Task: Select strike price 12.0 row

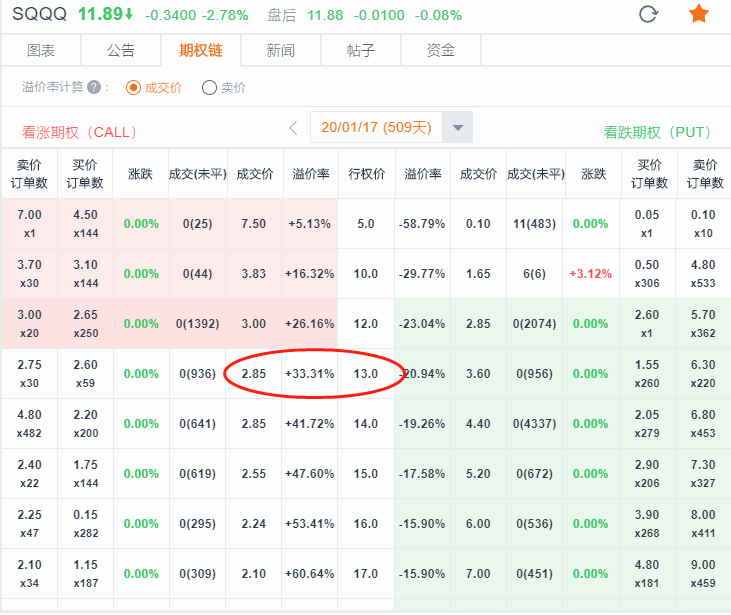Action: 366,324
